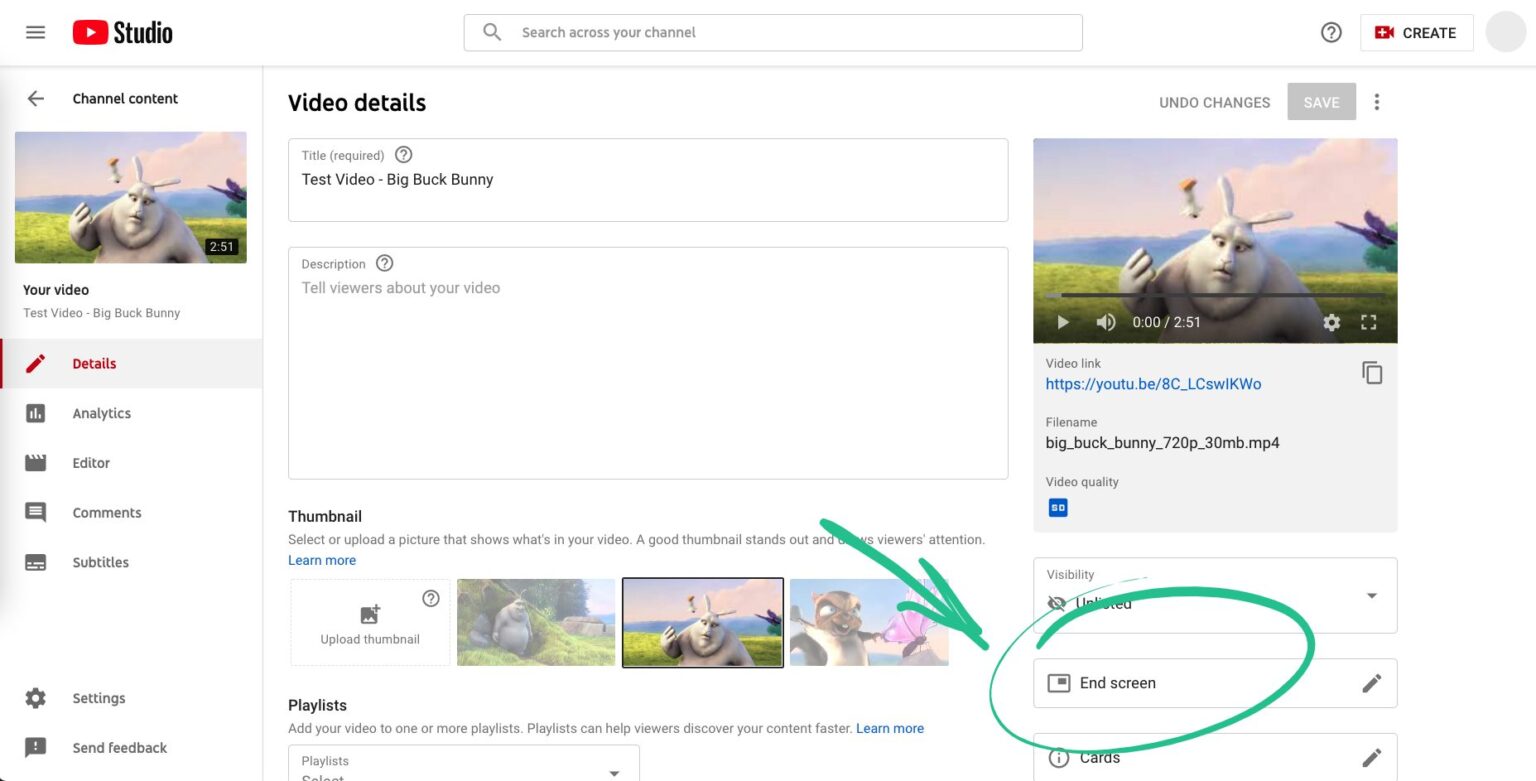Open the Subtitles section
1536x781 pixels.
[x=36, y=562]
